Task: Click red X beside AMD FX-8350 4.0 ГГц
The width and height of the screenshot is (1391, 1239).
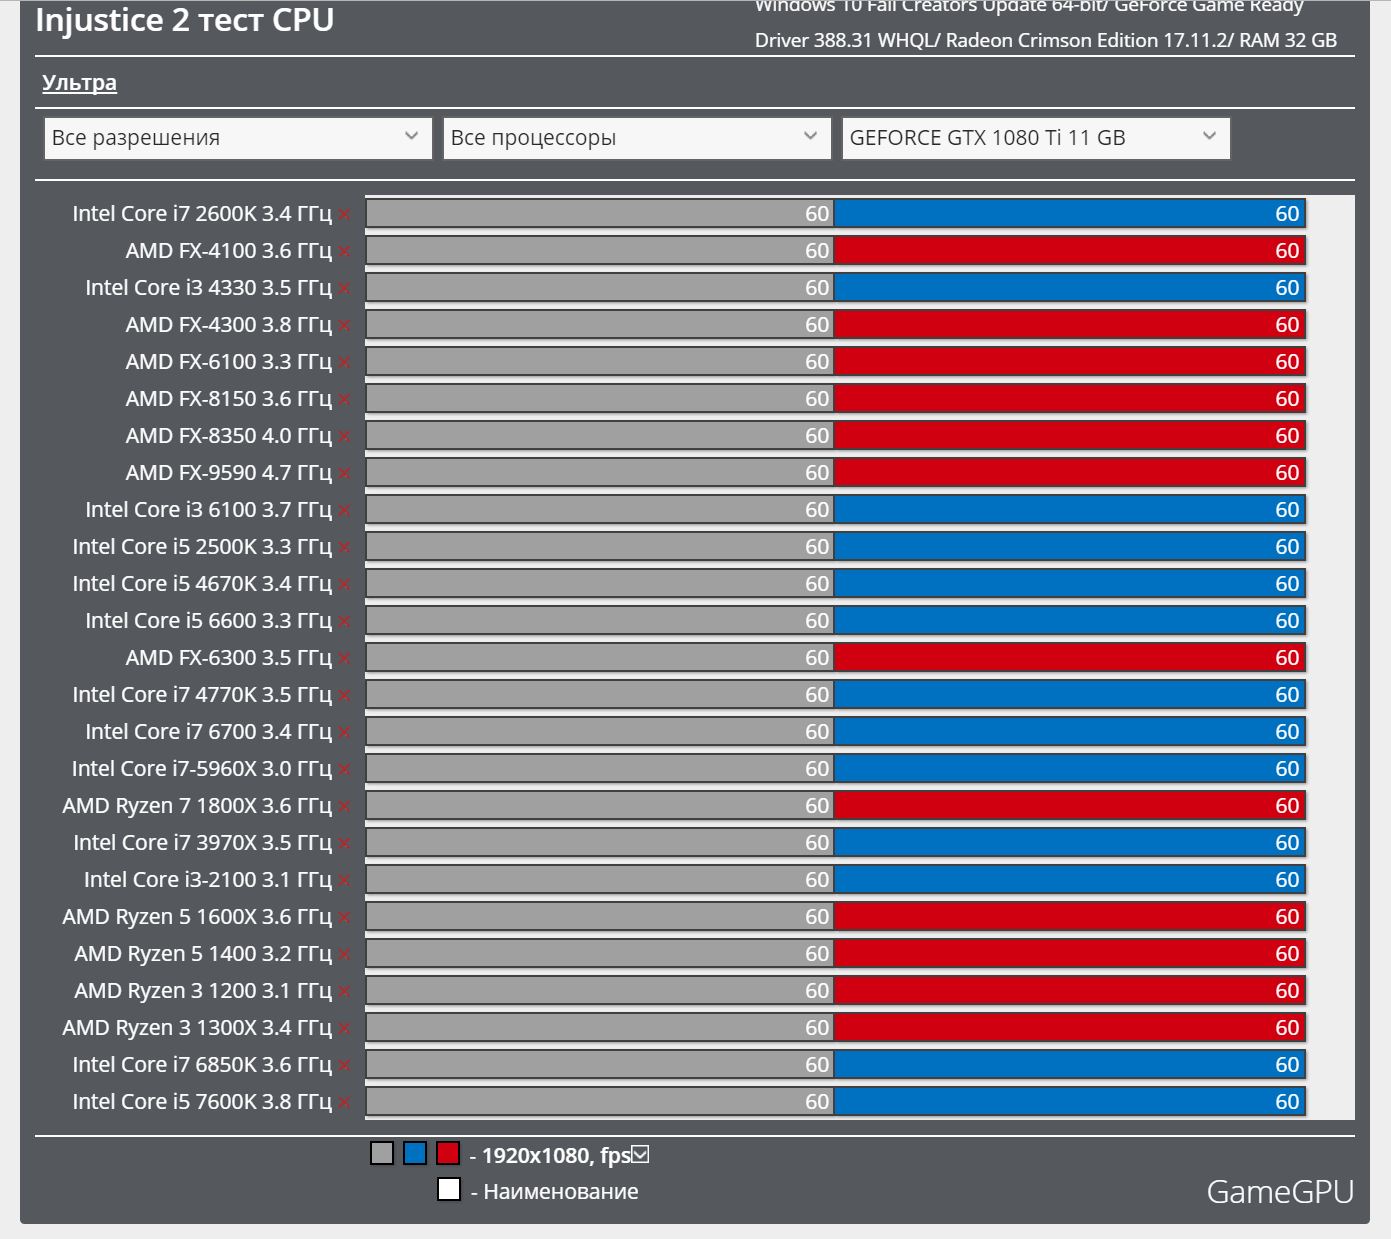Action: point(344,437)
